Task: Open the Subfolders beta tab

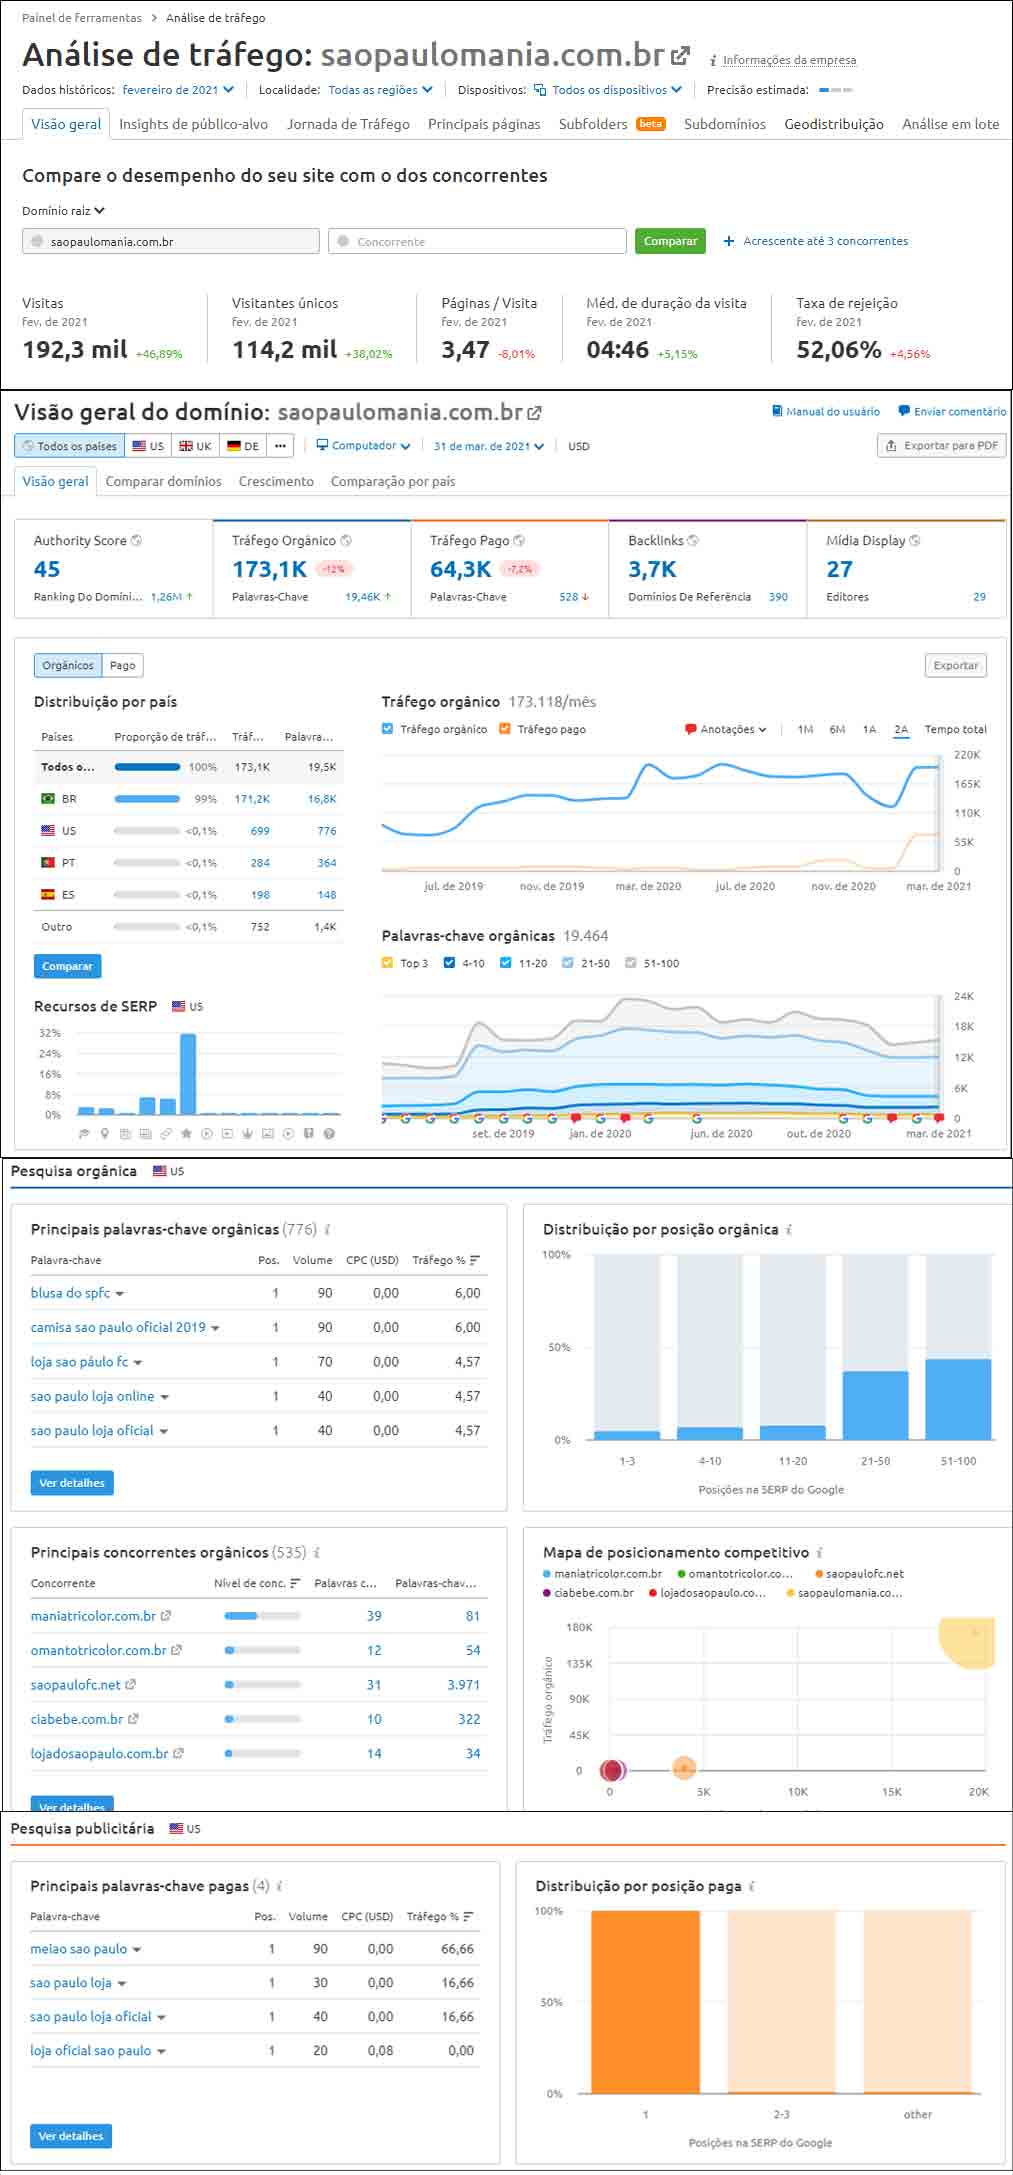Action: (x=611, y=124)
